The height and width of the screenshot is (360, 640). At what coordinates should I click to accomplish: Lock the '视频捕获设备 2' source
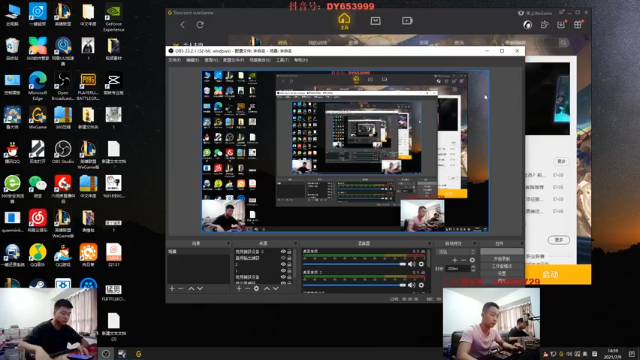(x=289, y=251)
